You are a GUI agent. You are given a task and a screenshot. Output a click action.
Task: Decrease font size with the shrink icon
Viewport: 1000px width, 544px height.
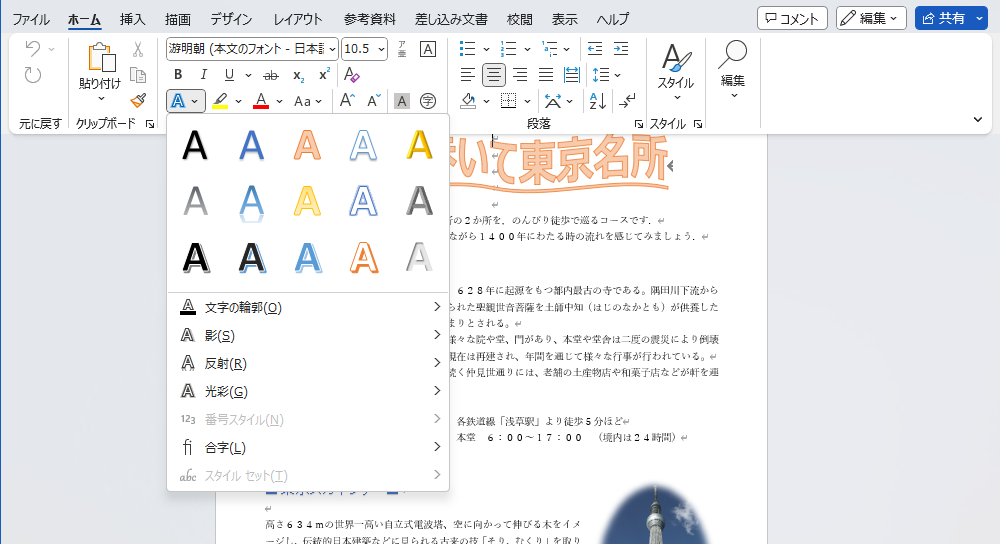click(x=374, y=100)
